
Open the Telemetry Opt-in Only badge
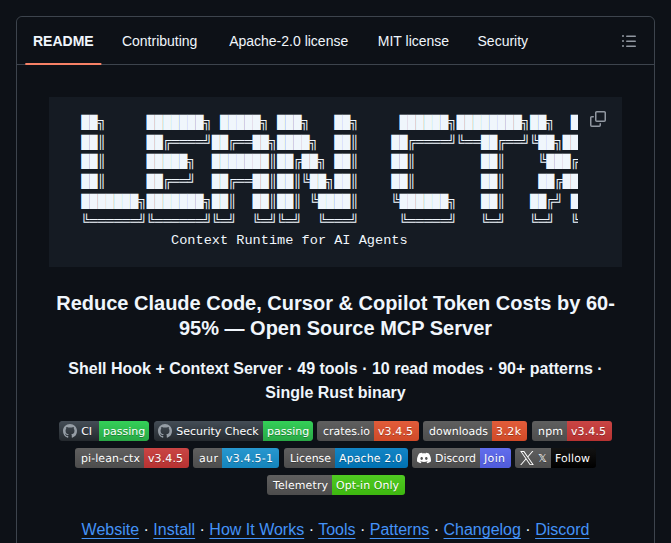coord(336,485)
